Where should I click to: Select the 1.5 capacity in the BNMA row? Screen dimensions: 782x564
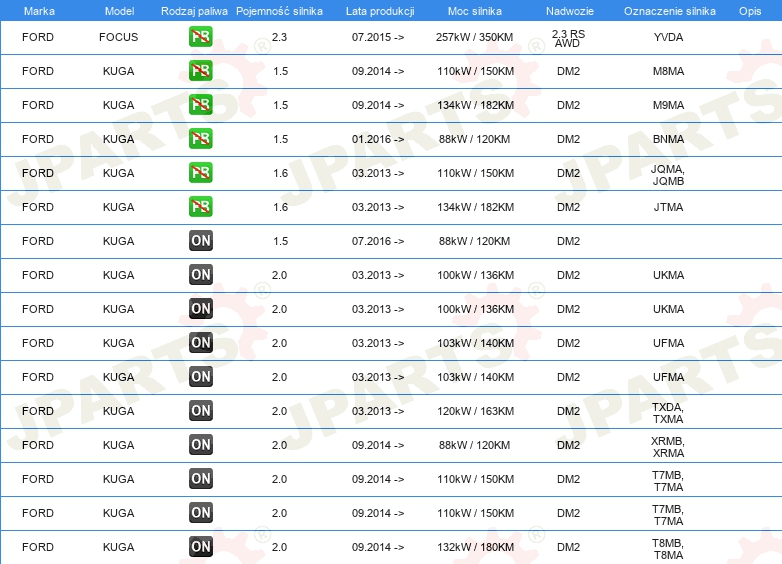tap(280, 139)
